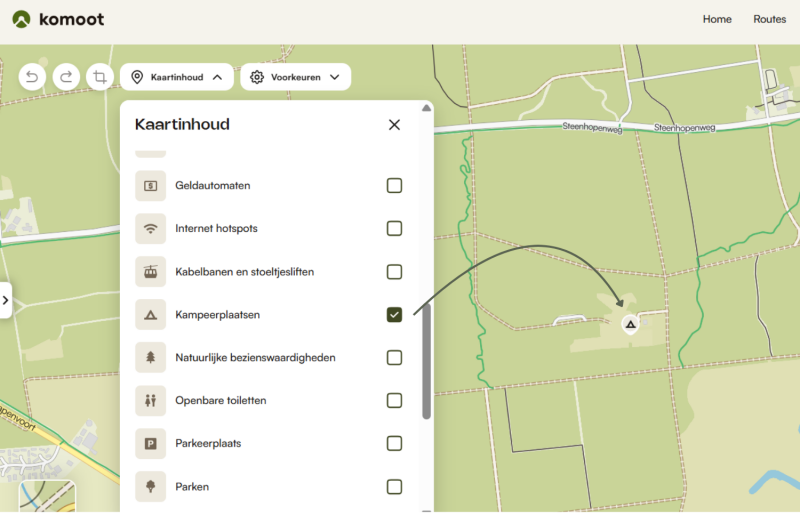The image size is (800, 515).
Task: Click the Internet hotspots wifi icon
Action: [x=151, y=229]
